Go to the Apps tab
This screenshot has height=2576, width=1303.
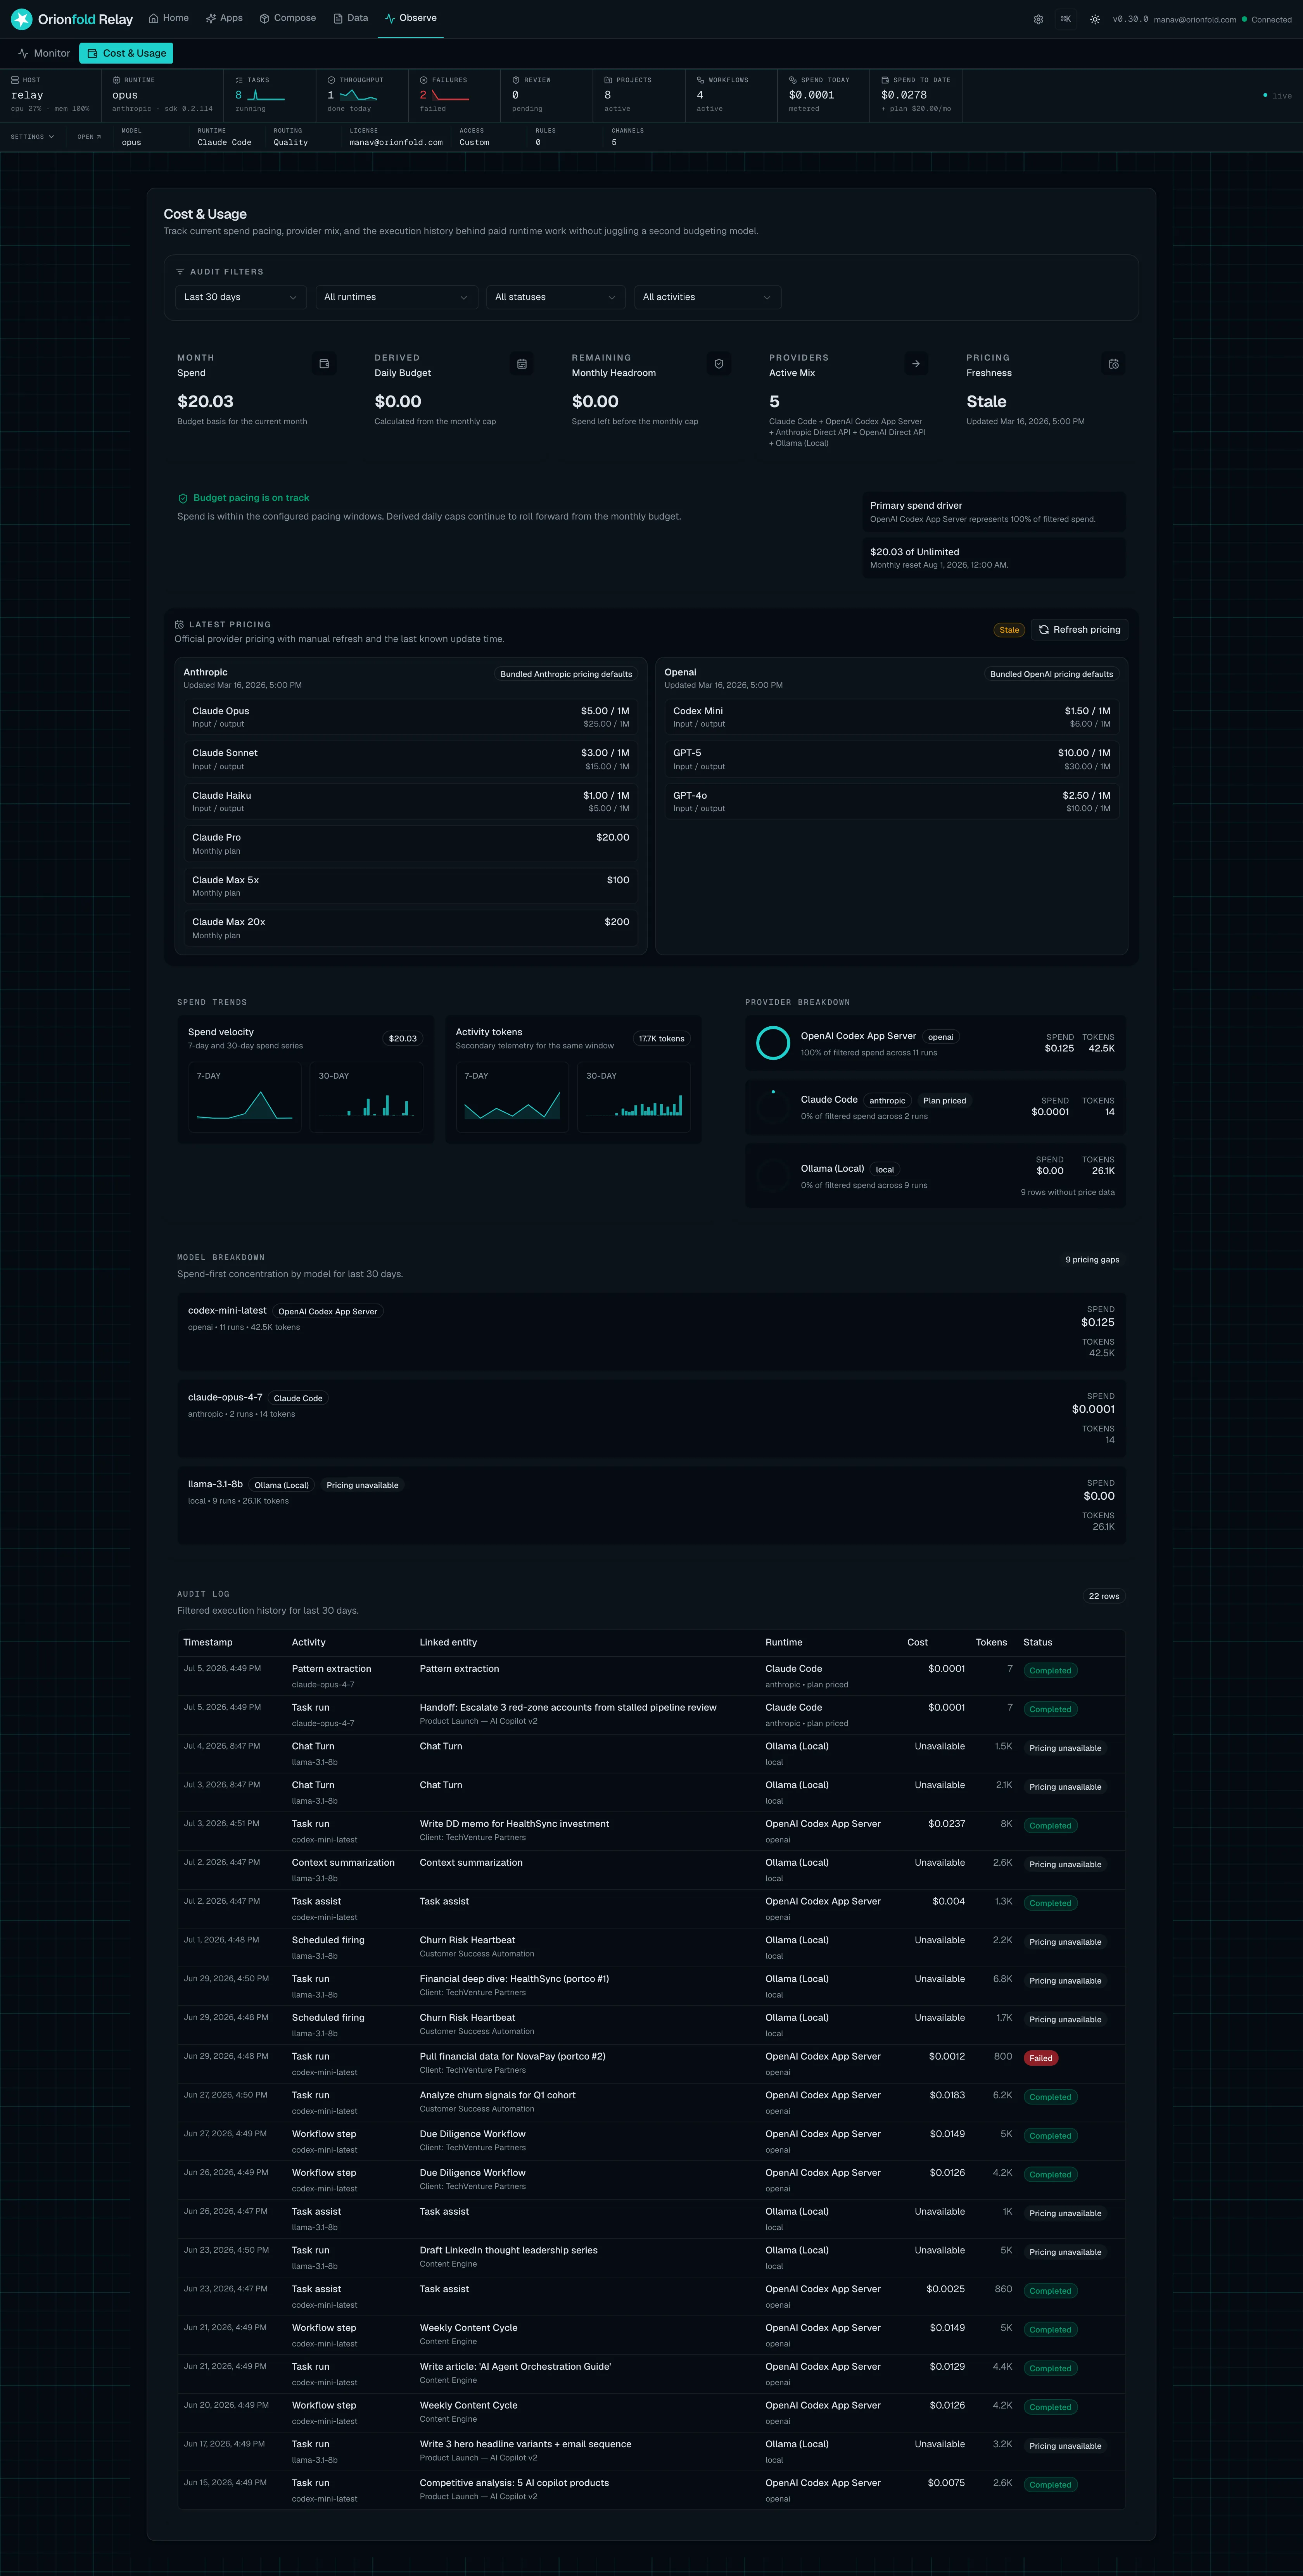[224, 18]
